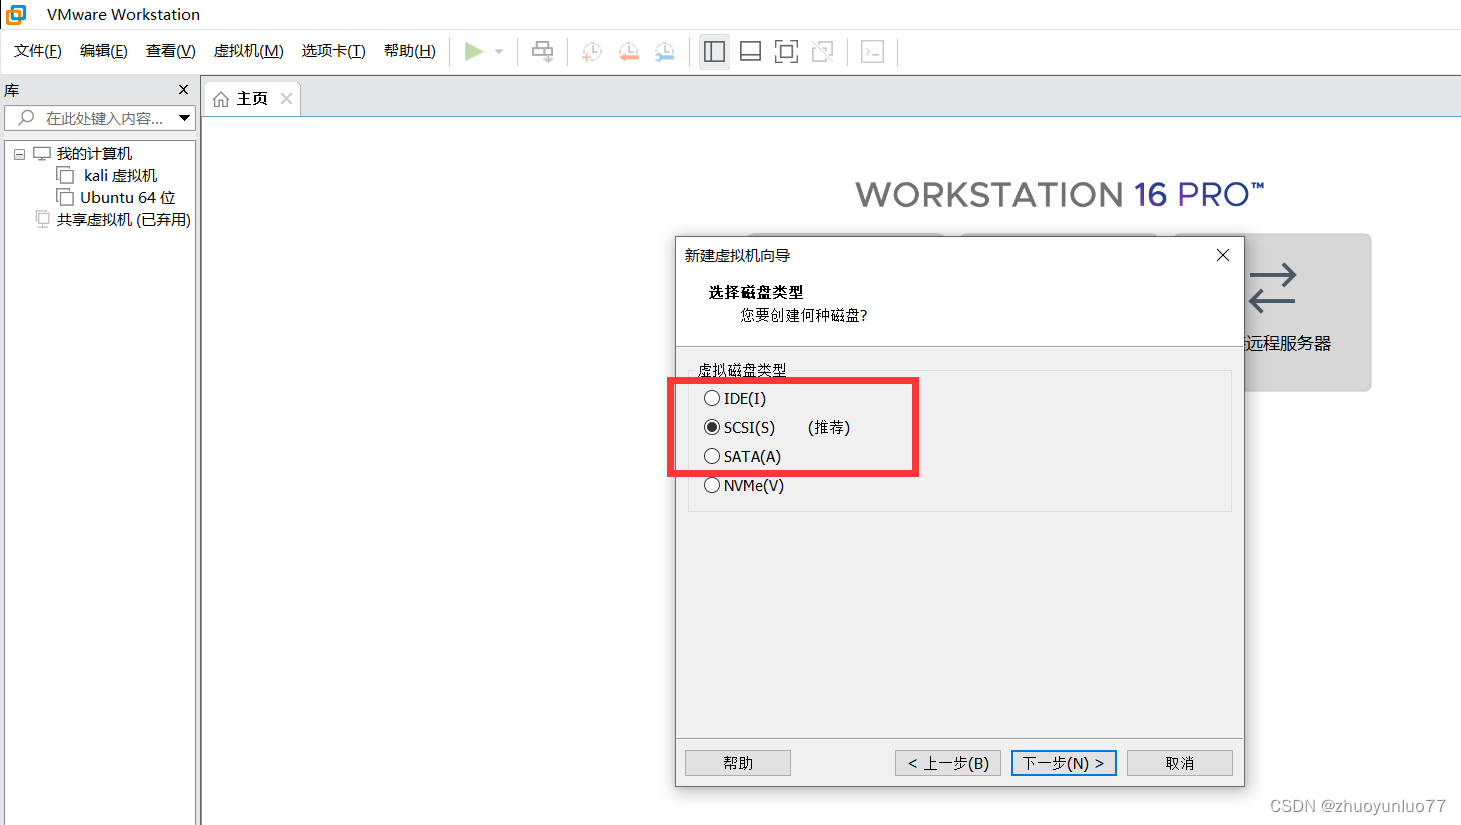Click the 我的计算机 monitor icon
Image resolution: width=1461 pixels, height=825 pixels.
(42, 154)
